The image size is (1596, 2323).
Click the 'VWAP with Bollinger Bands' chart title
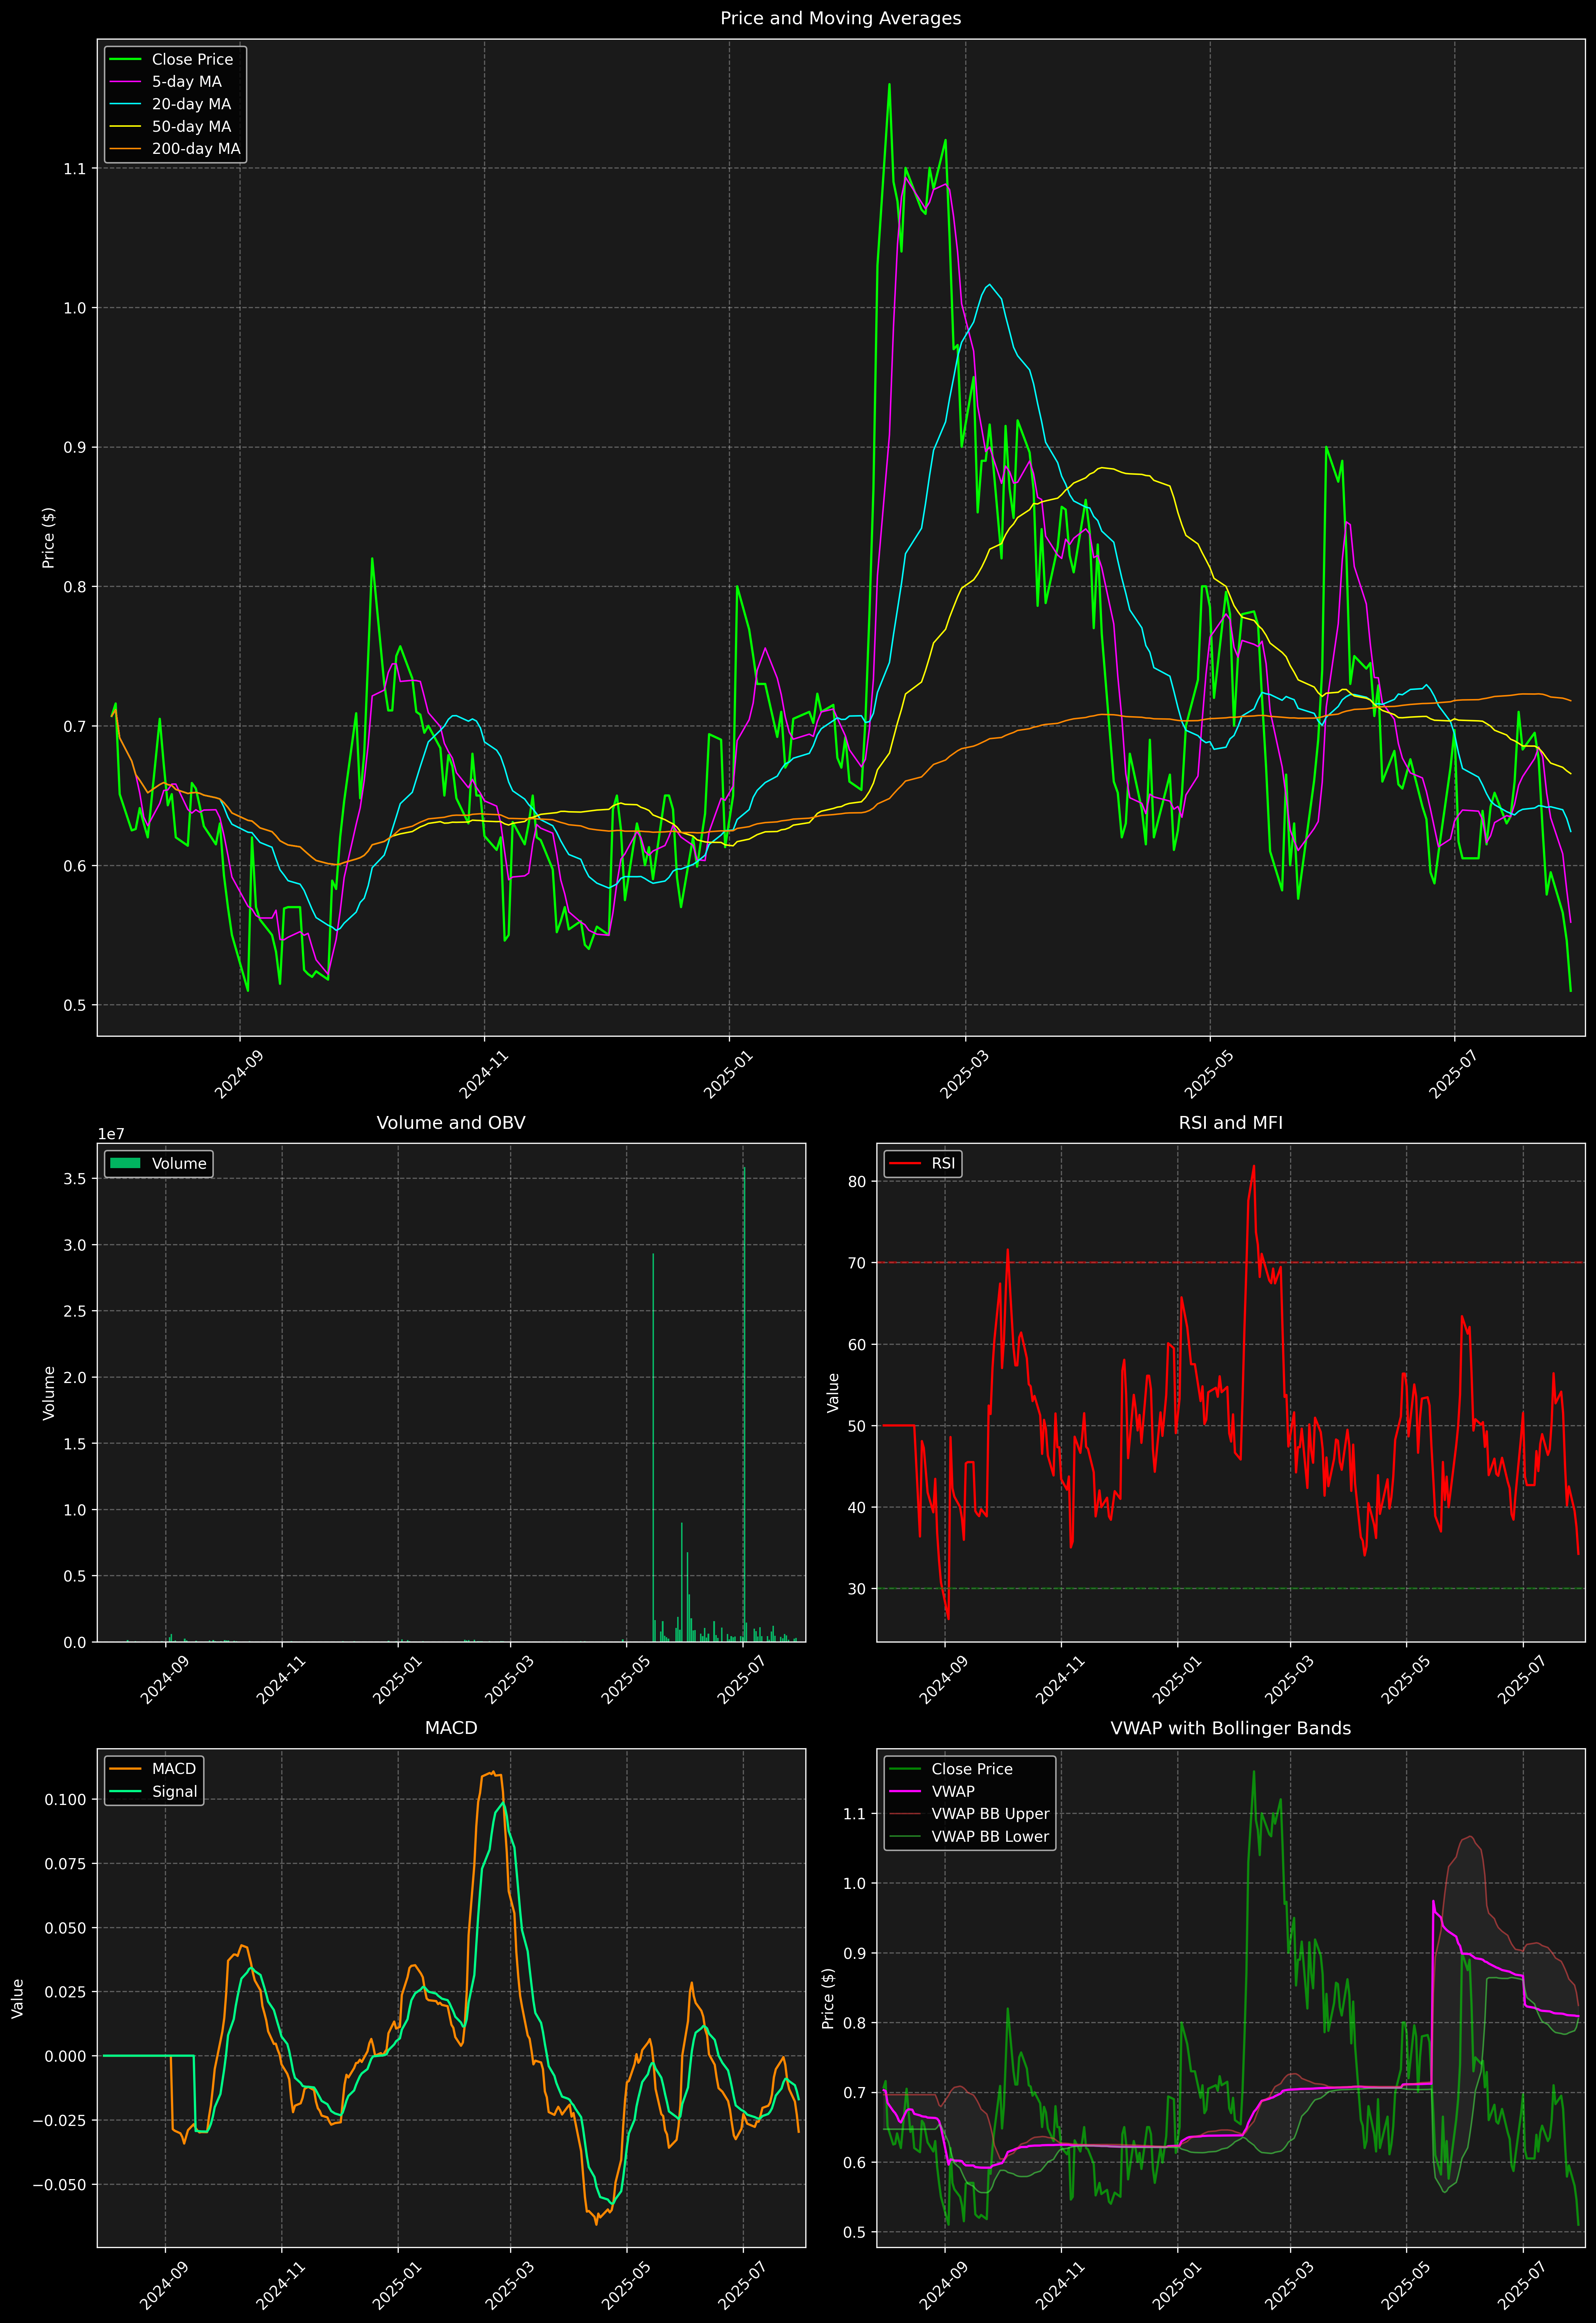[1230, 1728]
